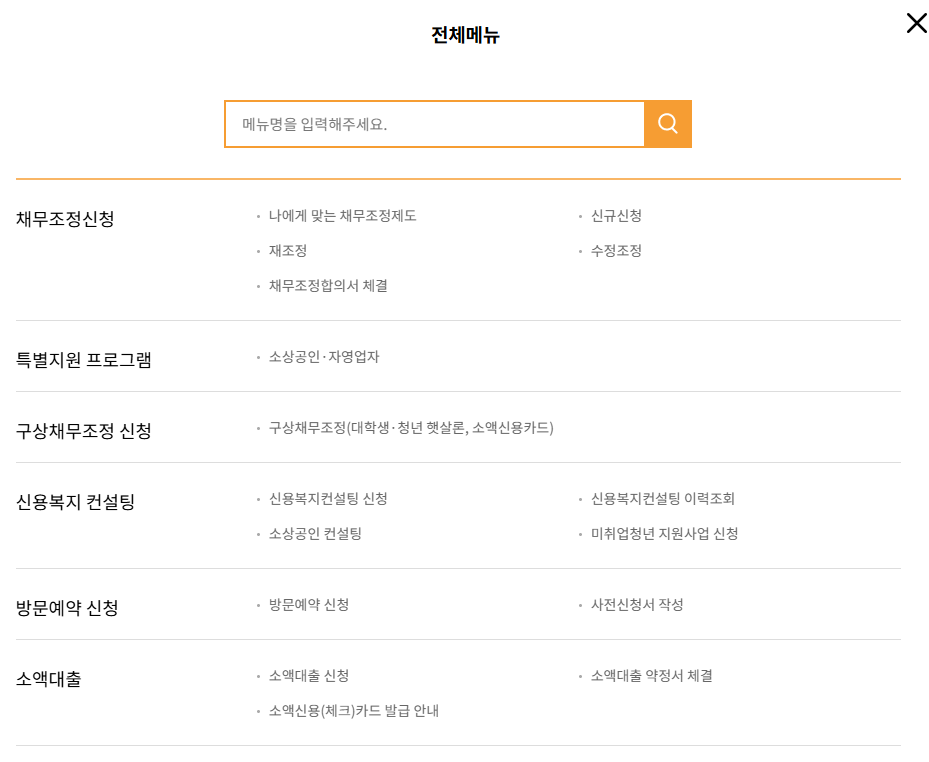Open the 신규신청 link

616,216
